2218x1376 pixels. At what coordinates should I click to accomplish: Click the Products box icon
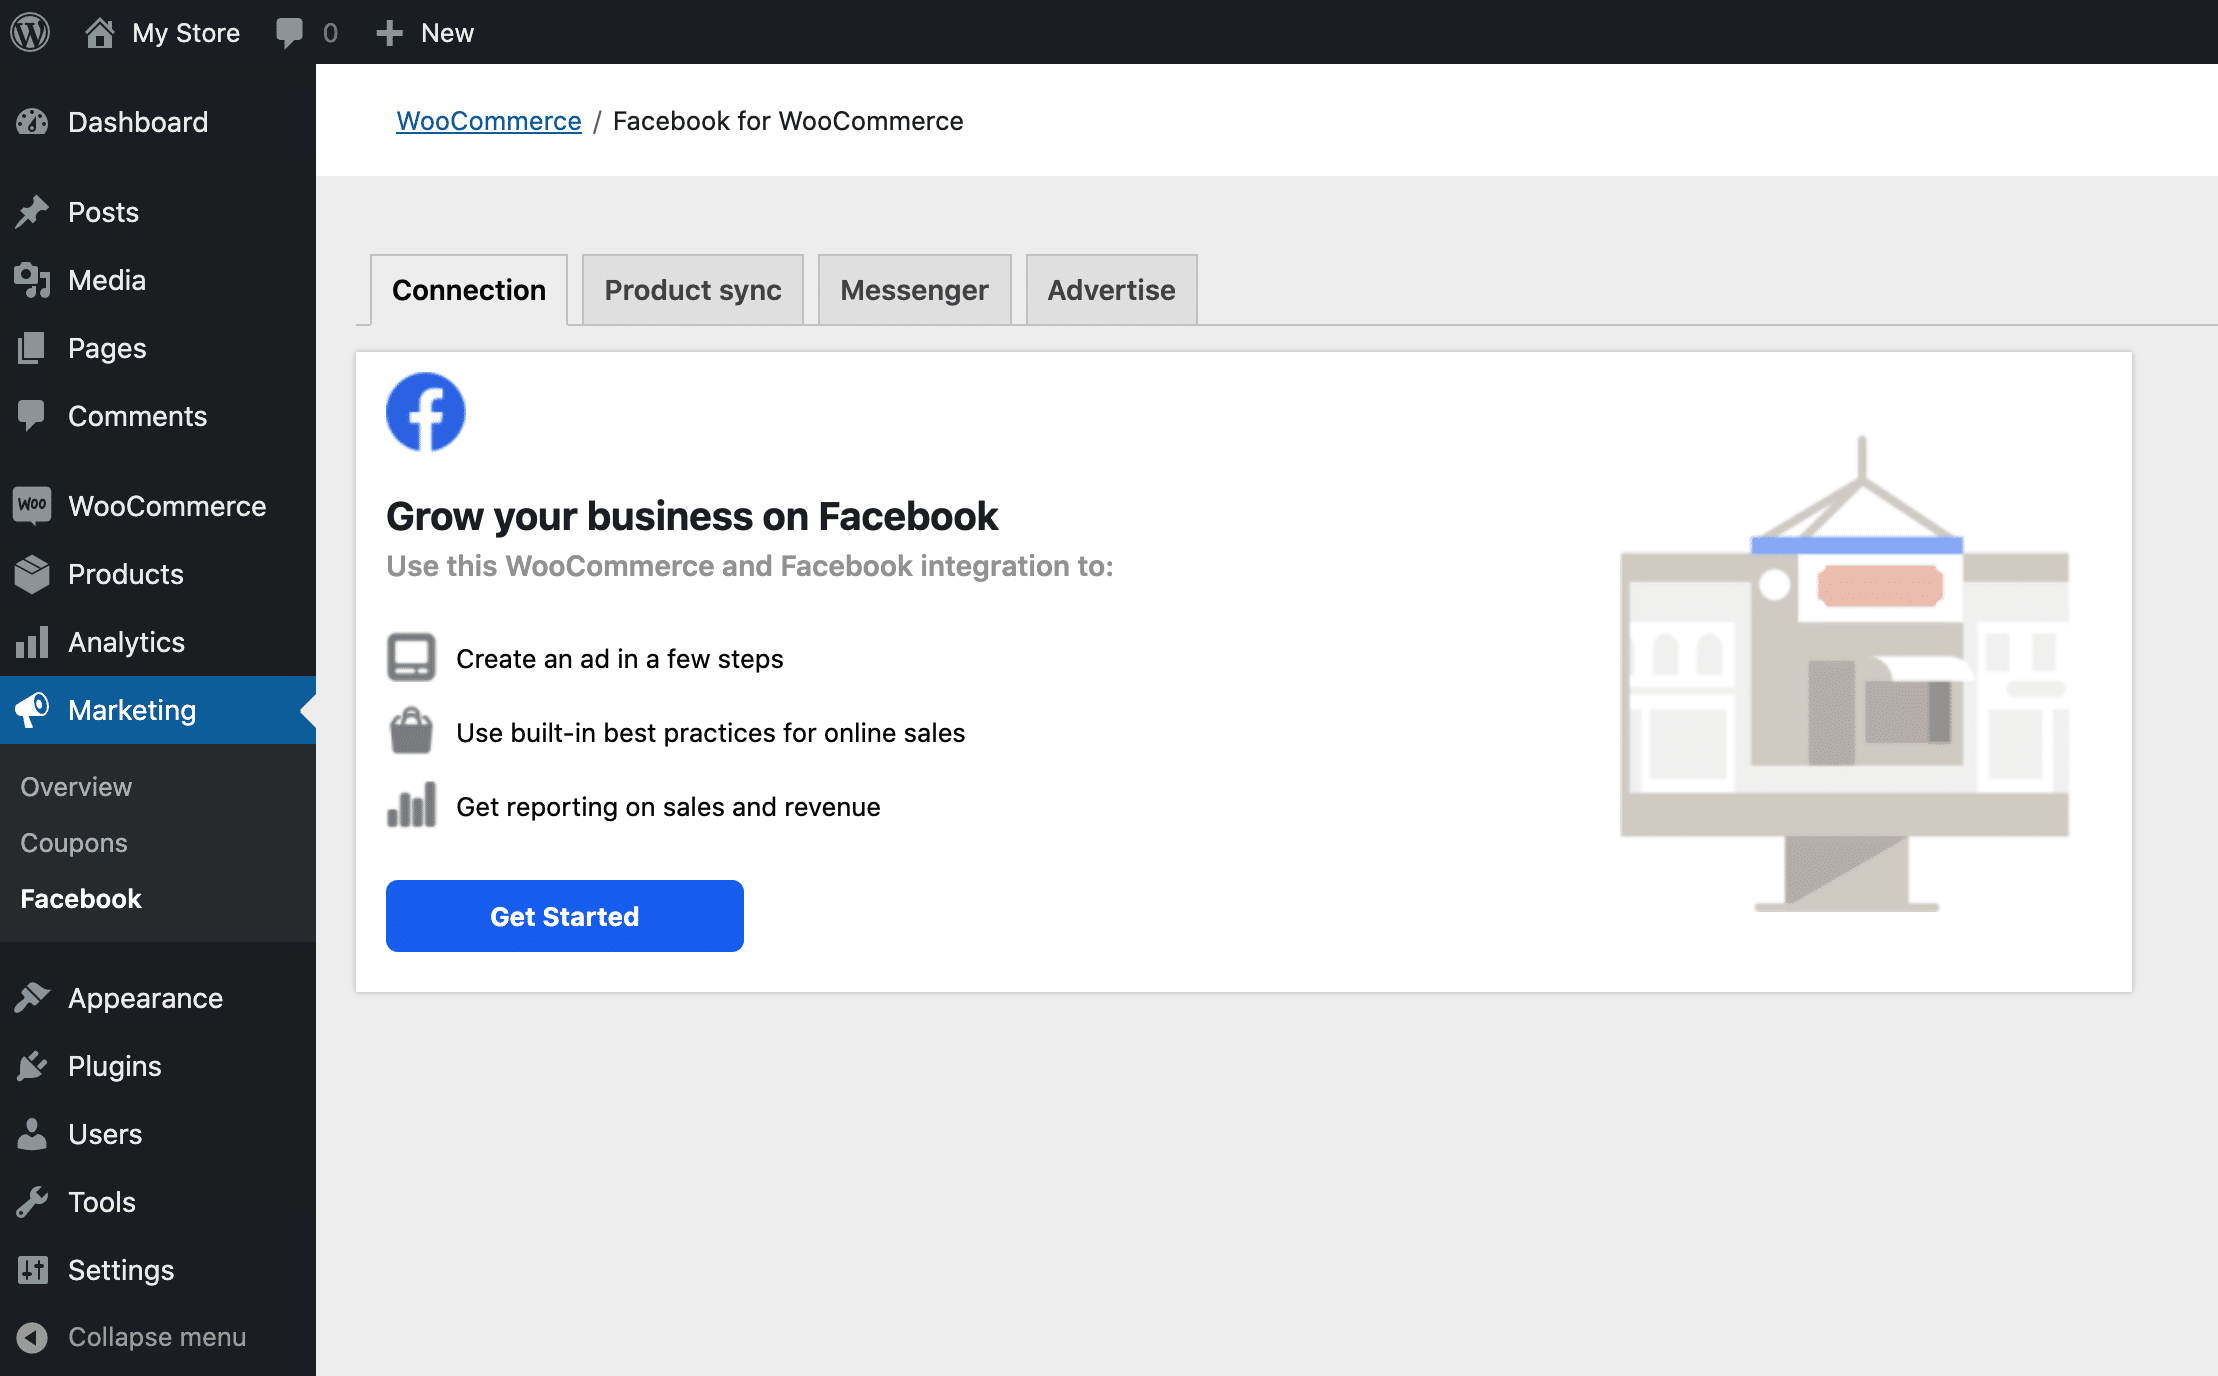pyautogui.click(x=32, y=574)
